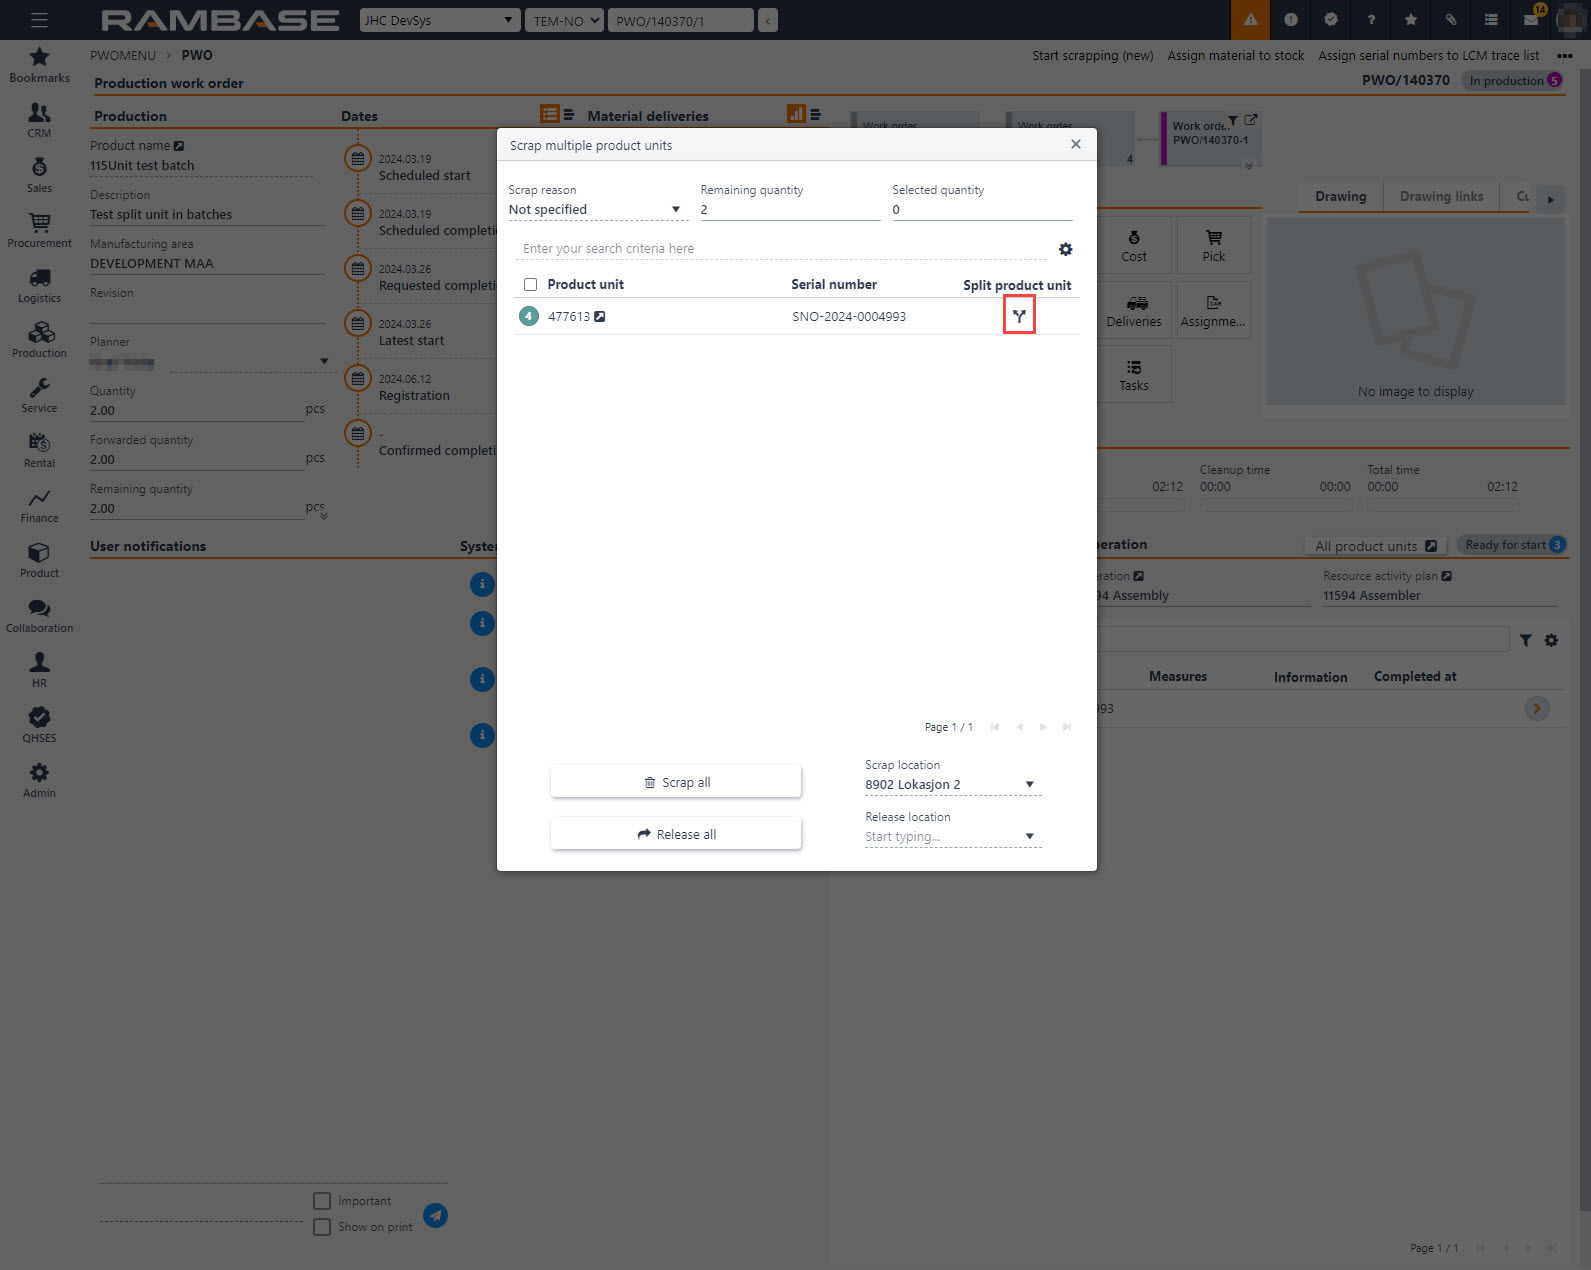Open help question mark icon

(1371, 20)
